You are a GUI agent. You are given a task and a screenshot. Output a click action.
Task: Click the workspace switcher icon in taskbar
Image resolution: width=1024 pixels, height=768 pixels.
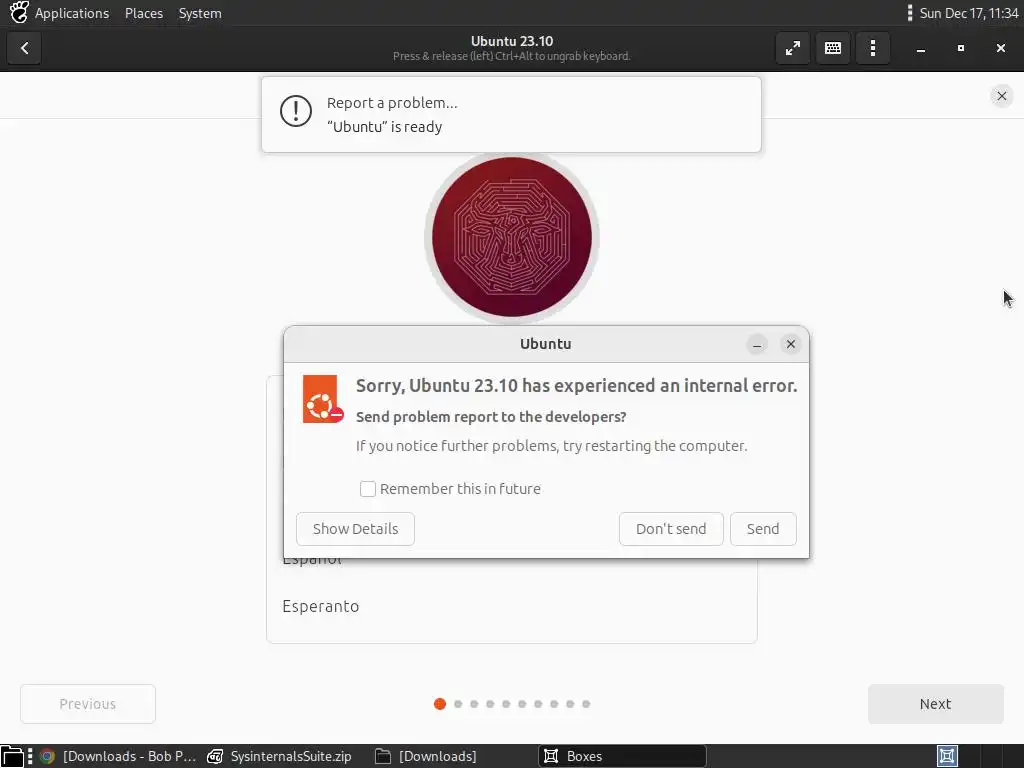947,756
